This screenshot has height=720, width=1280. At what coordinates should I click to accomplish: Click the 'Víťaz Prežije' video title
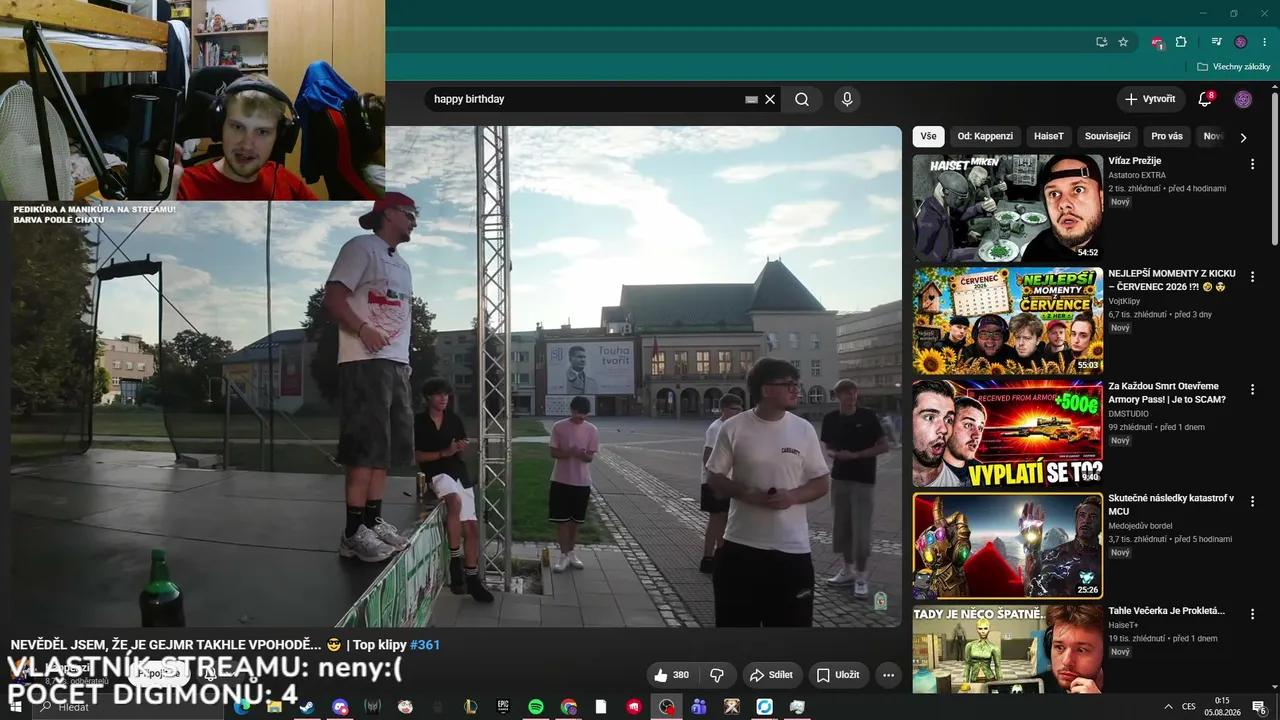(1135, 161)
